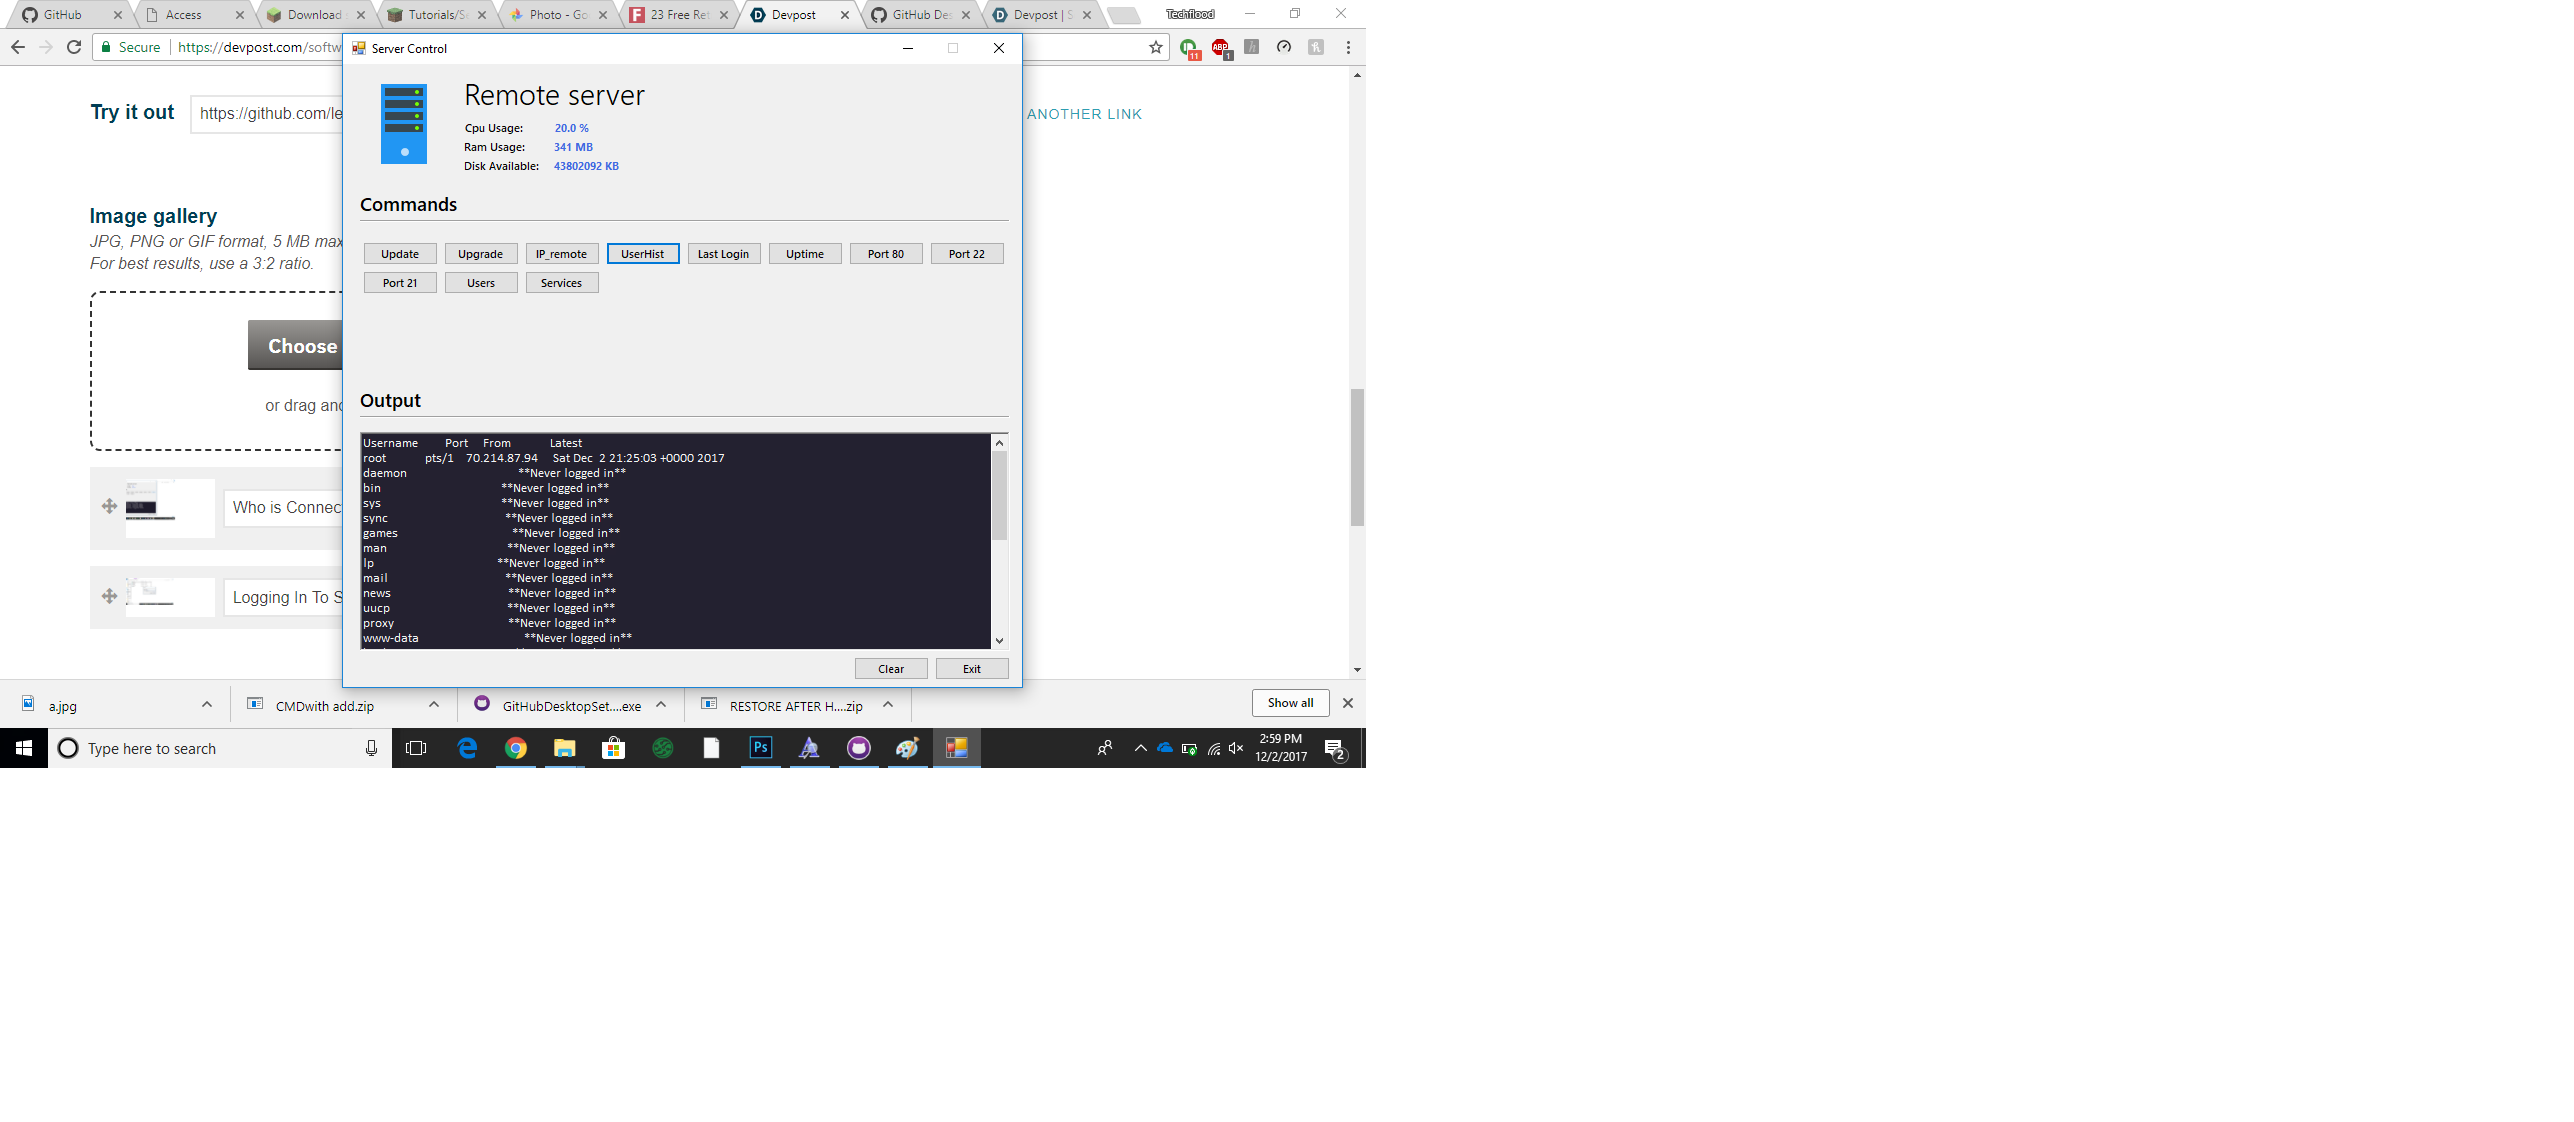
Task: Click the Try it out URL field
Action: pos(268,113)
